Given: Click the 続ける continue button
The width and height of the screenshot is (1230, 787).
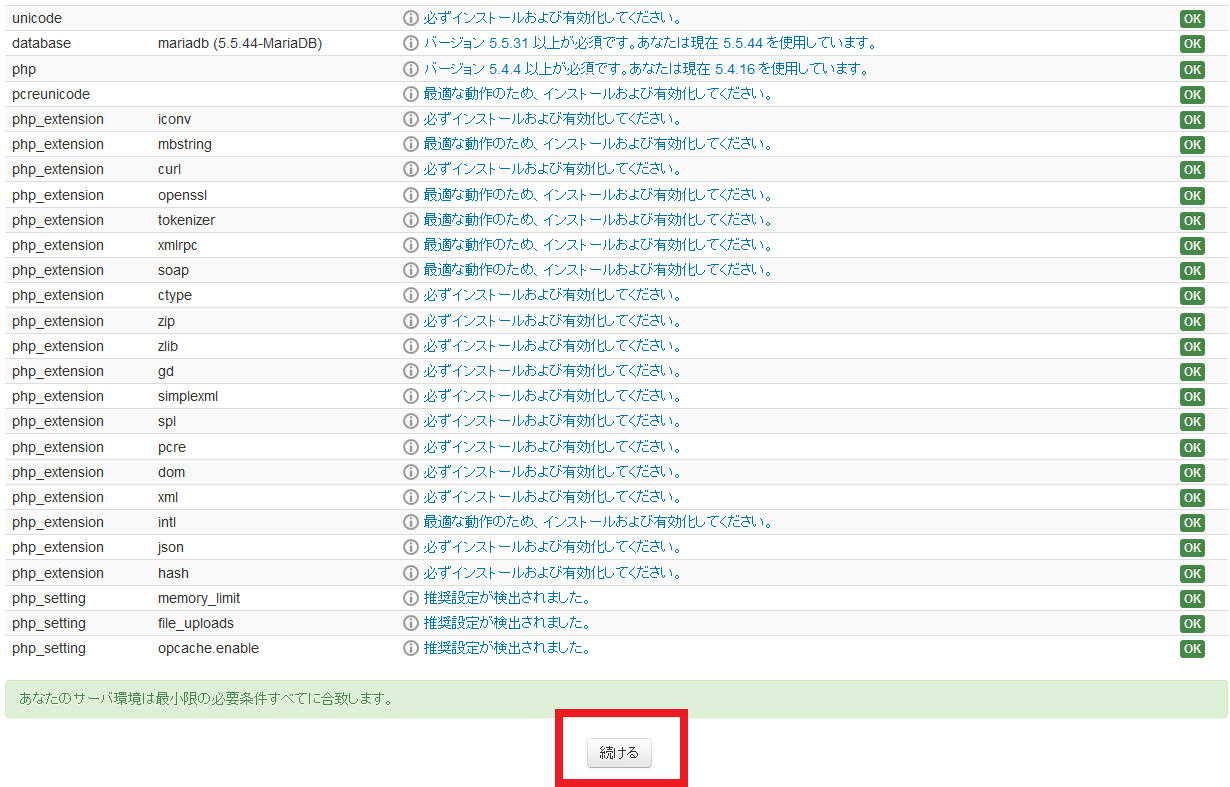Looking at the screenshot, I should click(619, 753).
